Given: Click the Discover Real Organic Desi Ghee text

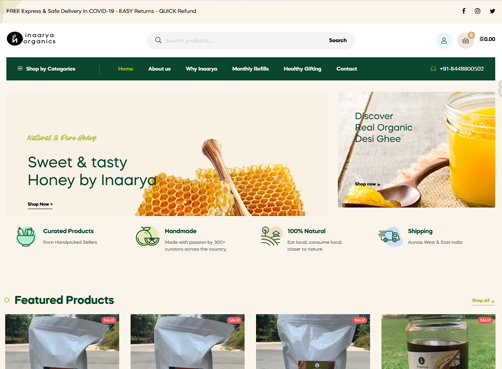Looking at the screenshot, I should (383, 127).
